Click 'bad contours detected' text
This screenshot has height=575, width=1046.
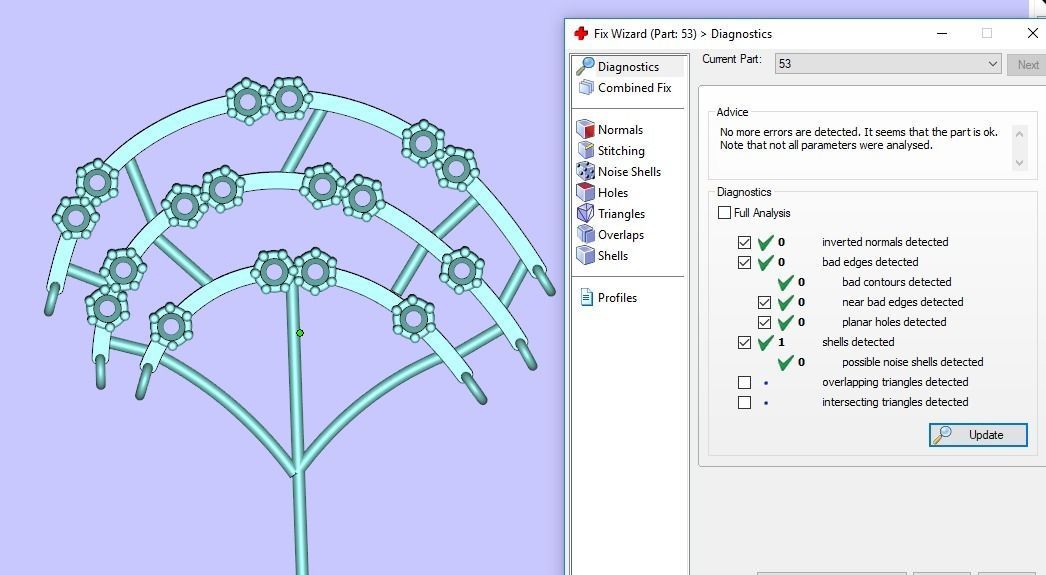(x=897, y=282)
